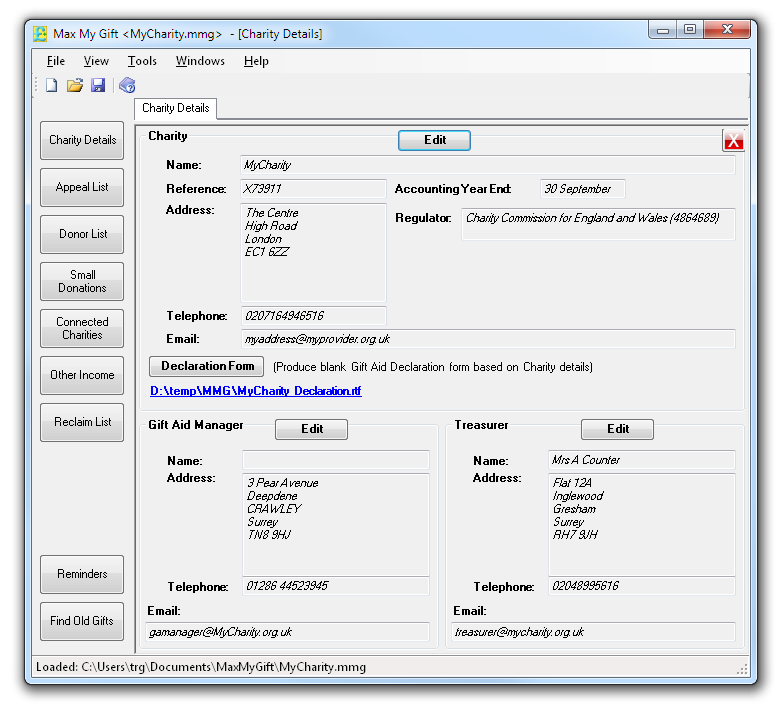Click the charity Telephone field 0207164946516
Screen dimensions: 783x705
coord(314,316)
